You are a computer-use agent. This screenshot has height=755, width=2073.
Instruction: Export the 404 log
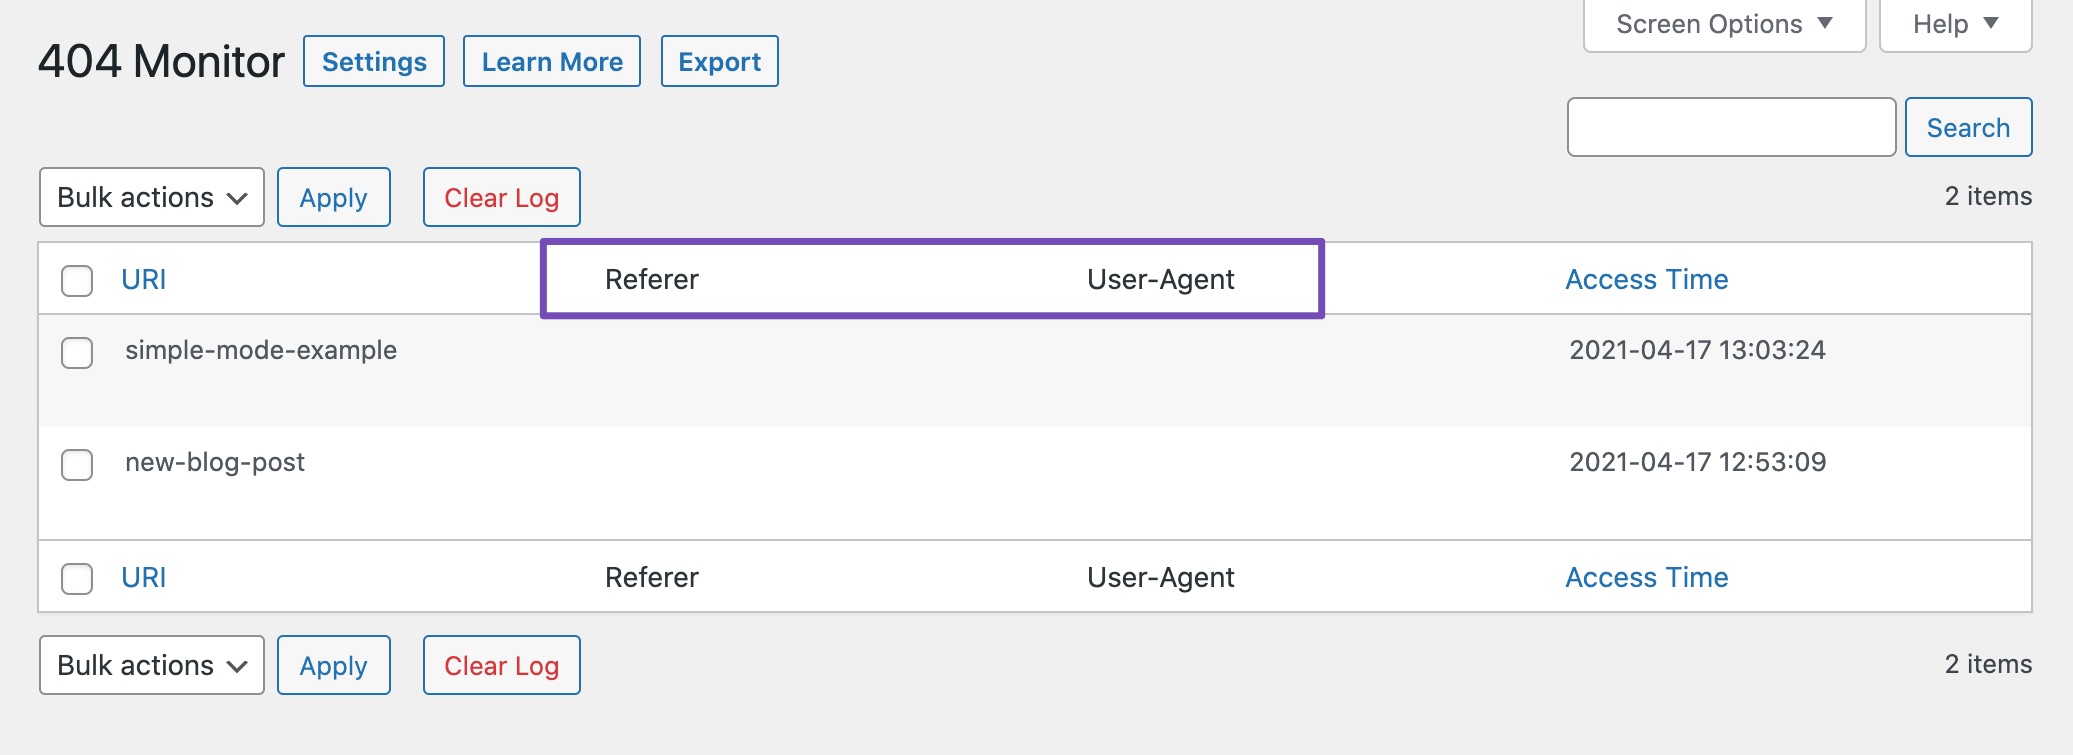tap(719, 62)
